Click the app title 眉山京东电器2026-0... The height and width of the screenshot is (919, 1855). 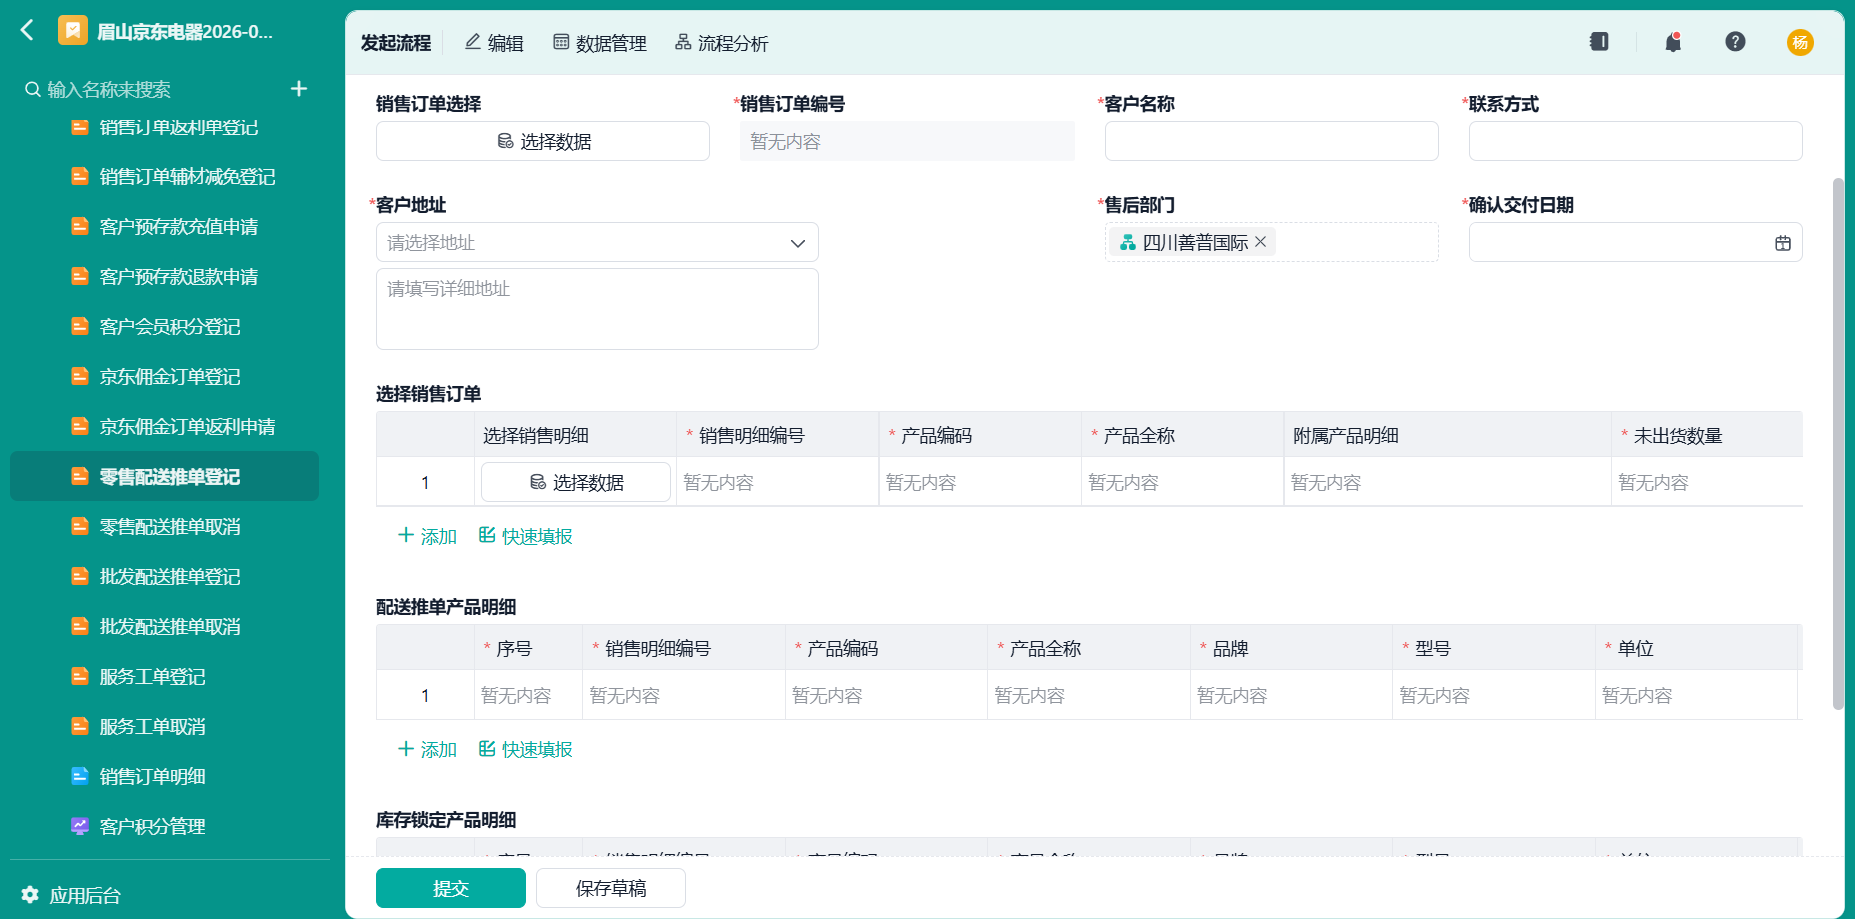tap(185, 31)
